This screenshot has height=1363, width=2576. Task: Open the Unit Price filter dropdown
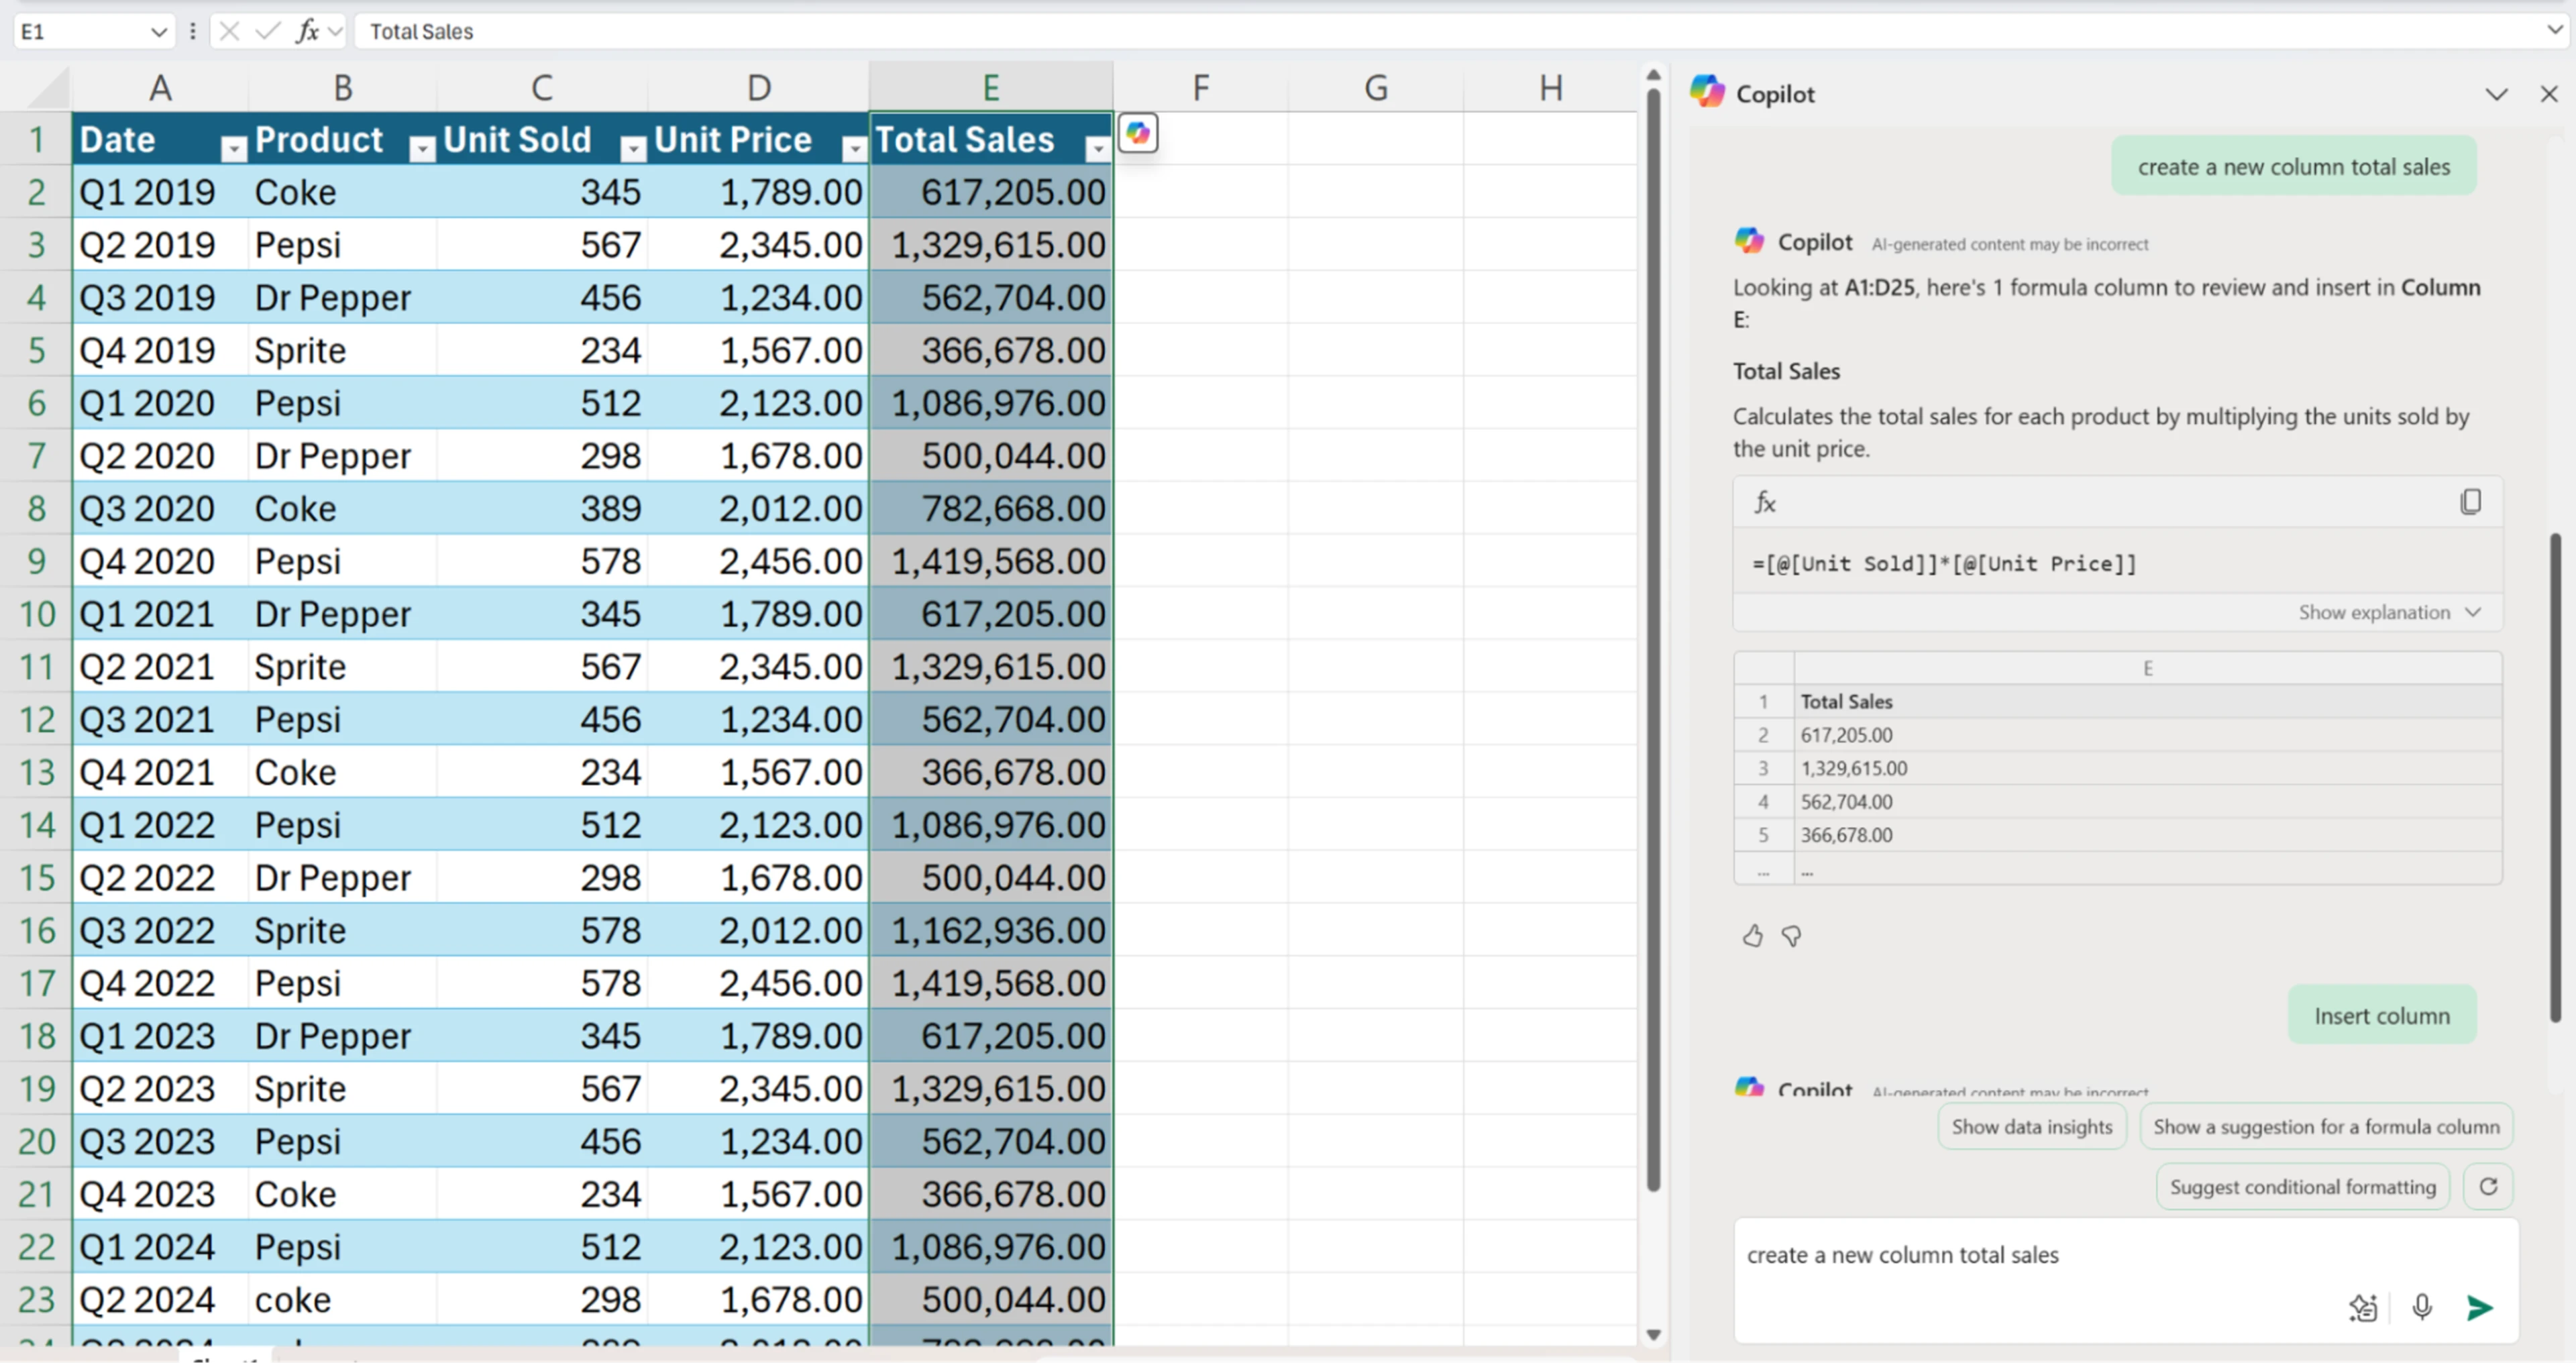point(854,149)
